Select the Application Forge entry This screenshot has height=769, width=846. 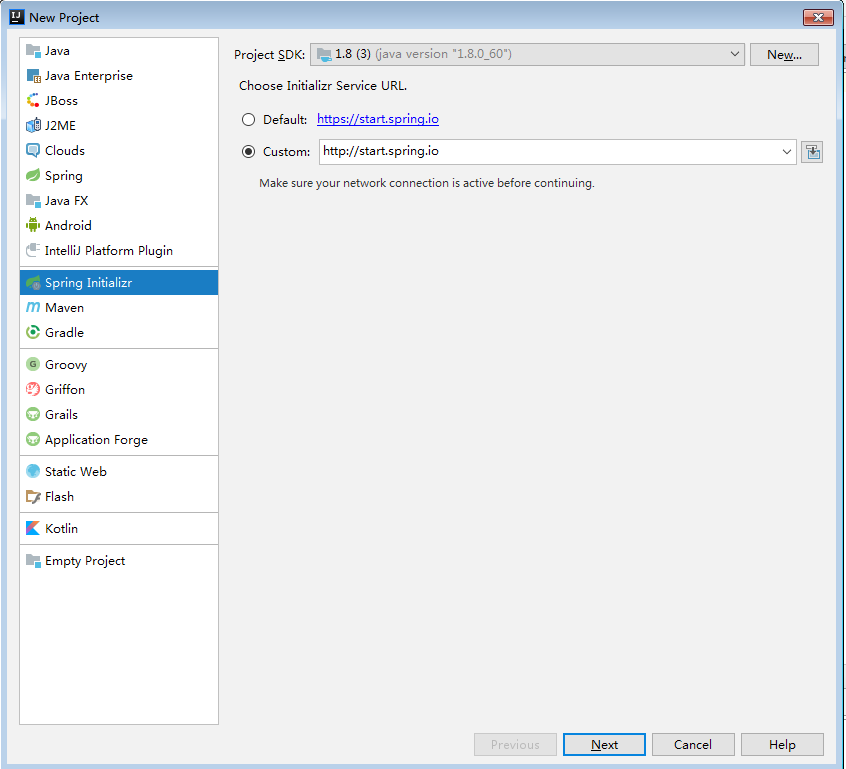coord(119,439)
